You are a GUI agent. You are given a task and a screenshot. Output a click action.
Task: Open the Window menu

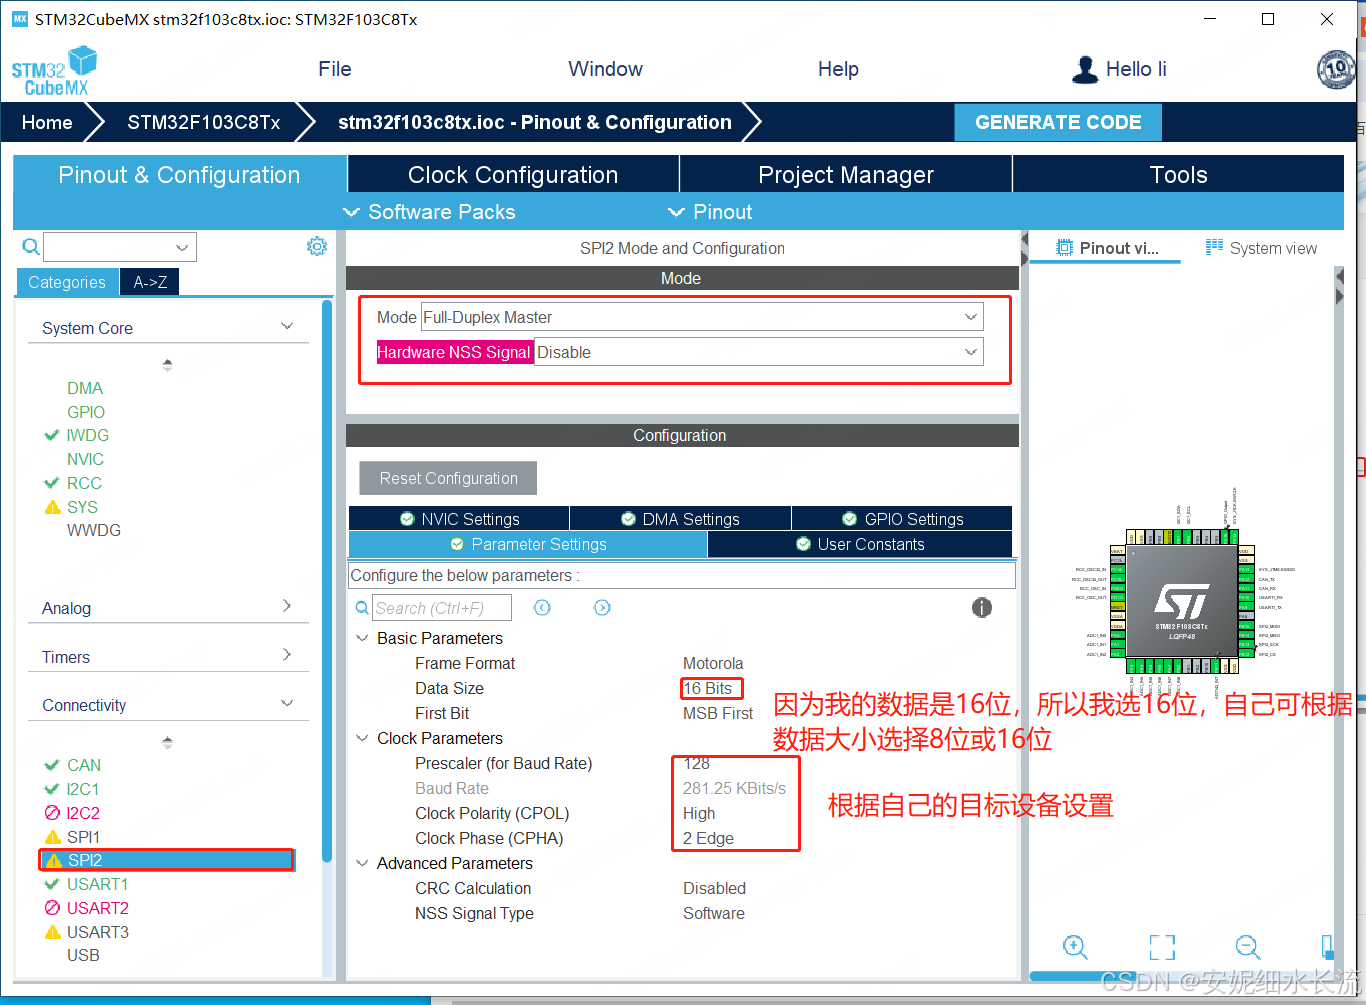[605, 69]
